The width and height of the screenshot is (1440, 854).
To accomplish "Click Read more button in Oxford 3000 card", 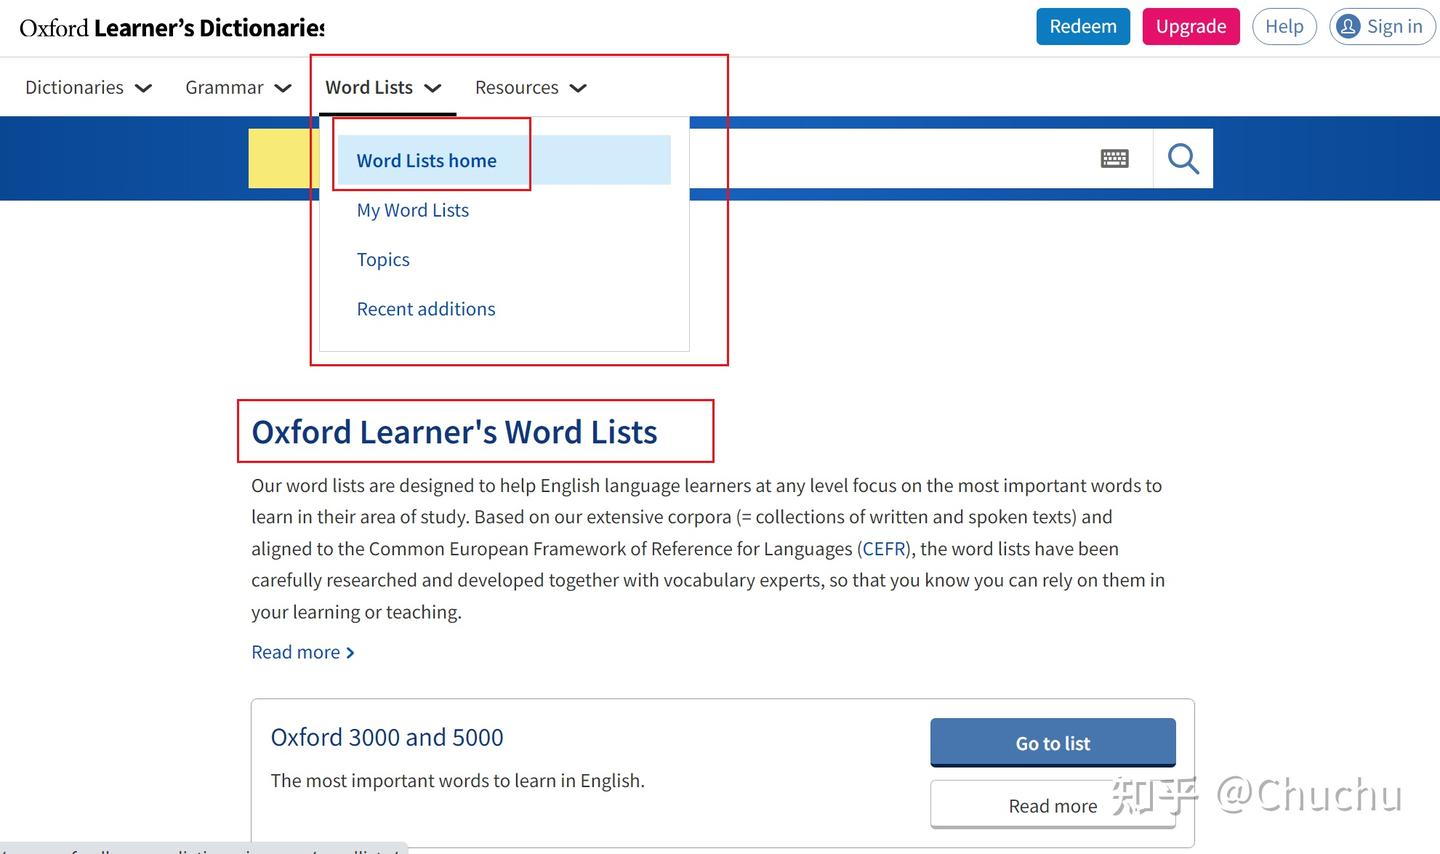I will 1053,806.
